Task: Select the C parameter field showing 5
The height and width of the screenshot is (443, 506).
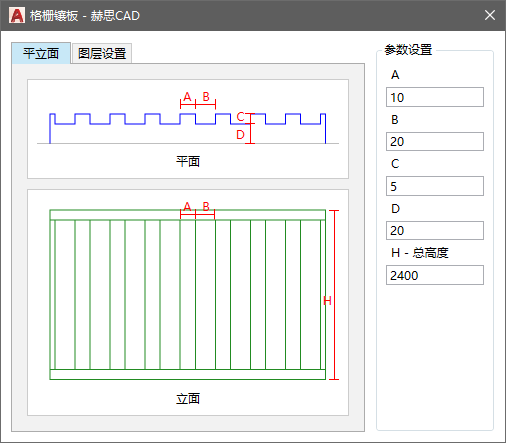Action: click(435, 186)
